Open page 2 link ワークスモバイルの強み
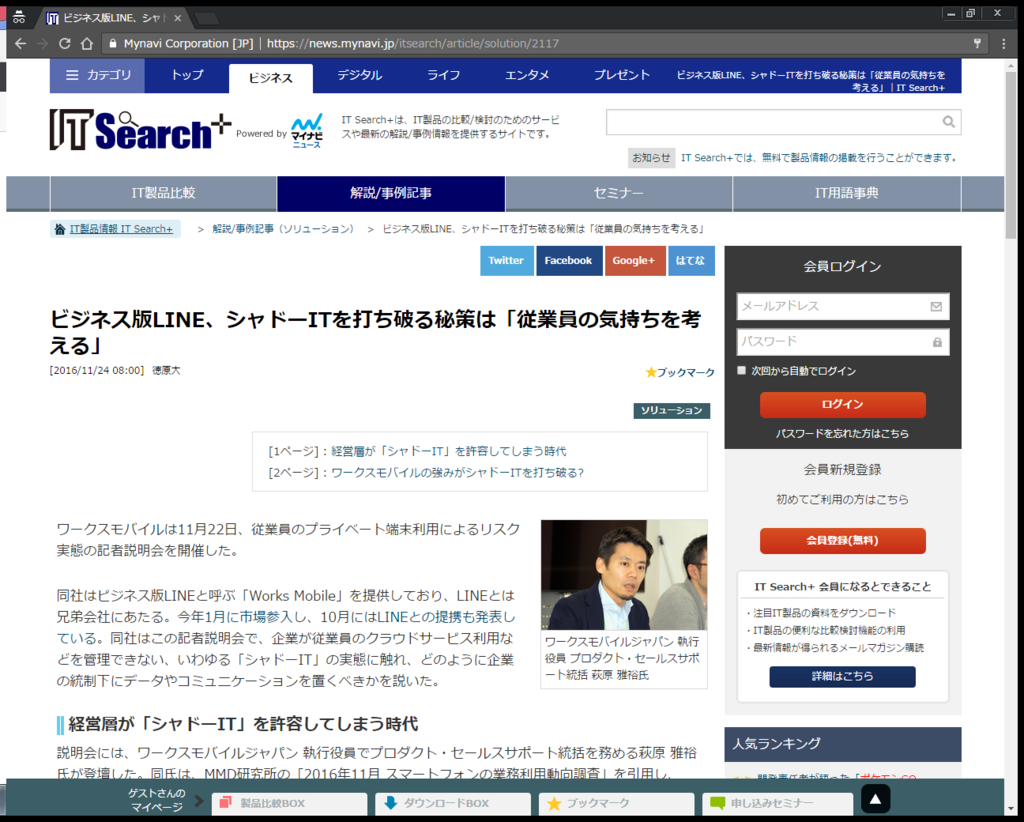1024x822 pixels. 457,473
